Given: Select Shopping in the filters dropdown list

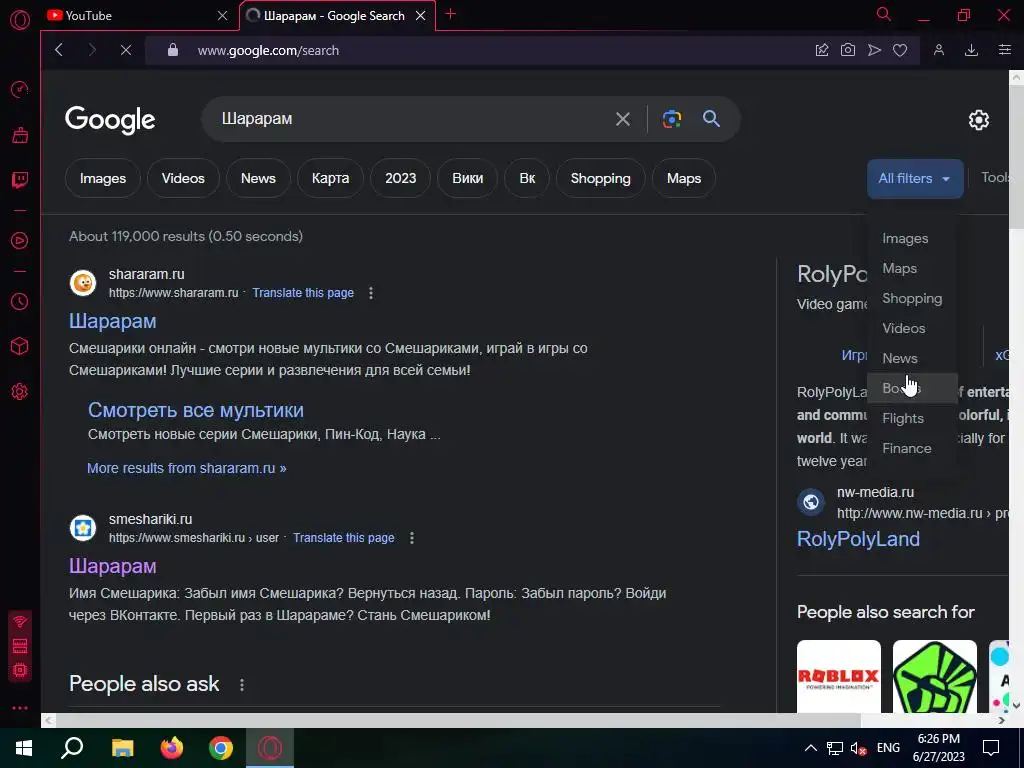Looking at the screenshot, I should (x=912, y=298).
